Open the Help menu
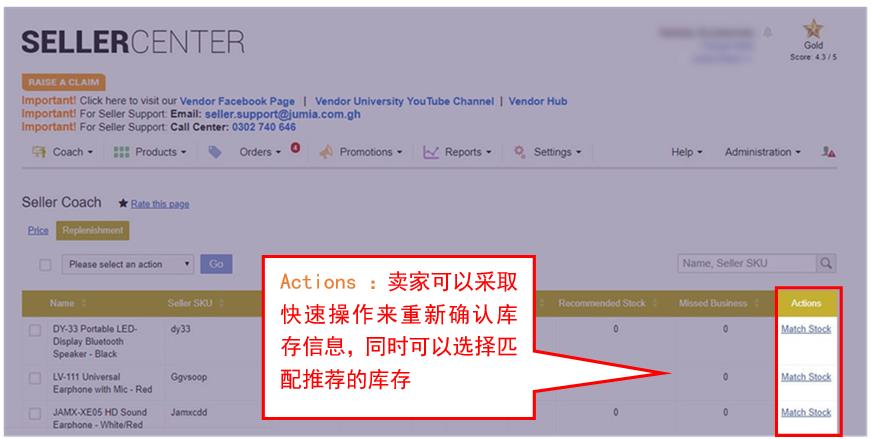873x439 pixels. tap(686, 152)
